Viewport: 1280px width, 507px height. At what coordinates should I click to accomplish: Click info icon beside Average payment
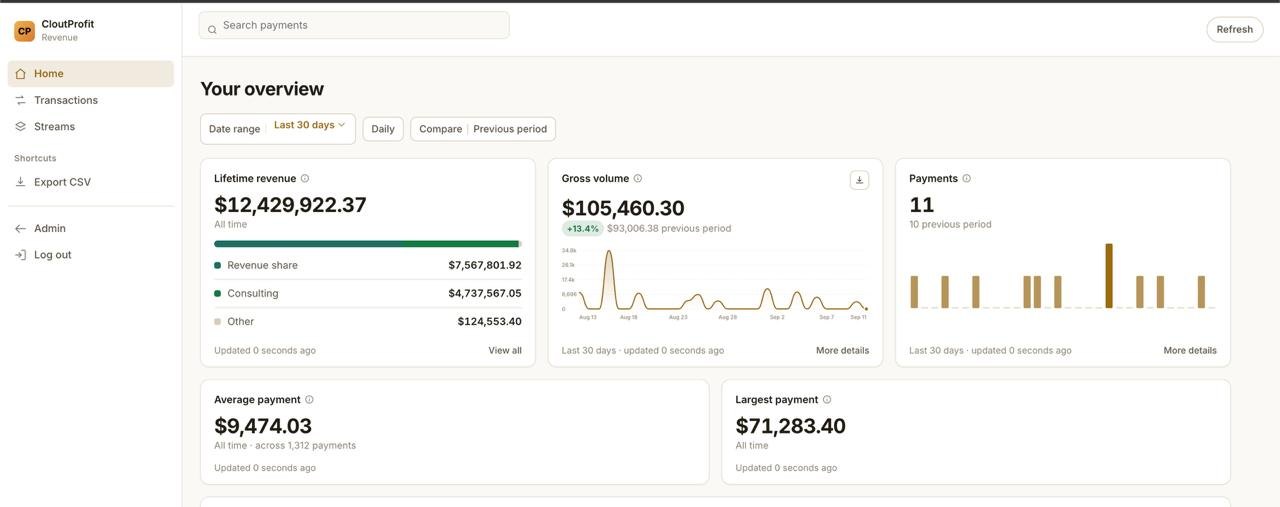(309, 400)
